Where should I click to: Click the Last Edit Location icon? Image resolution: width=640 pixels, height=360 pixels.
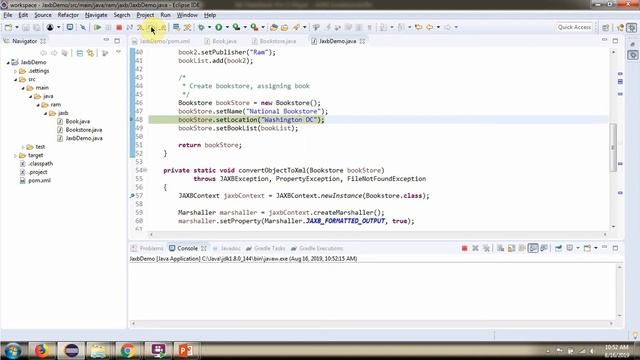tap(418, 27)
